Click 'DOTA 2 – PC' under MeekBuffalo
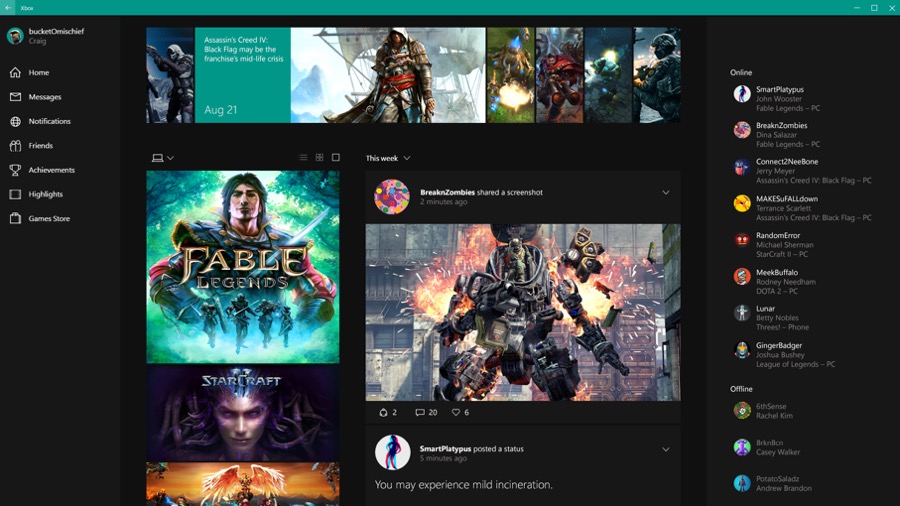This screenshot has width=900, height=506. coord(777,291)
